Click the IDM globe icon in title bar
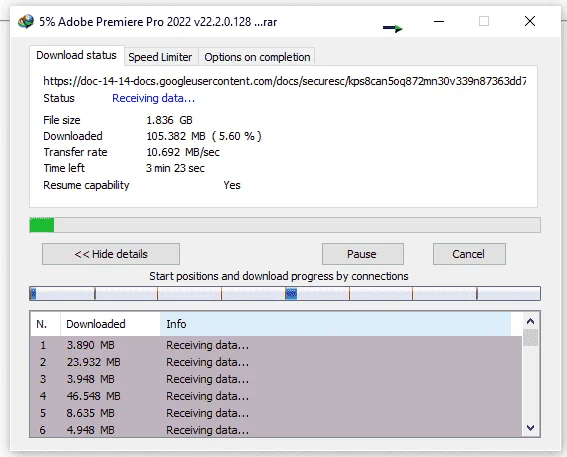Screen dimensions: 567x457 pyautogui.click(x=26, y=22)
